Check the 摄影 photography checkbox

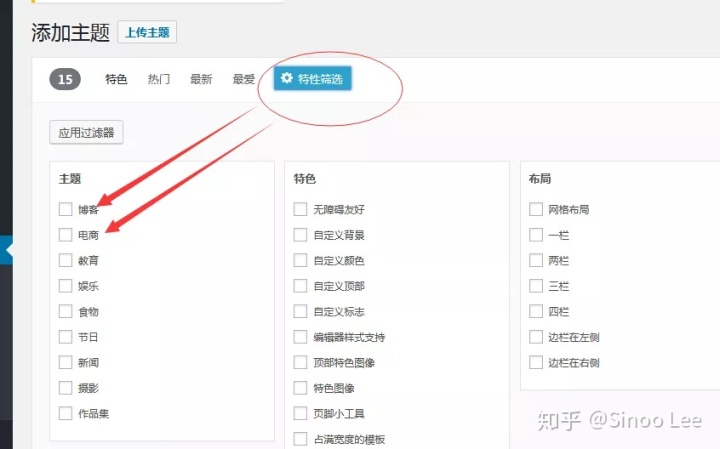tap(65, 388)
